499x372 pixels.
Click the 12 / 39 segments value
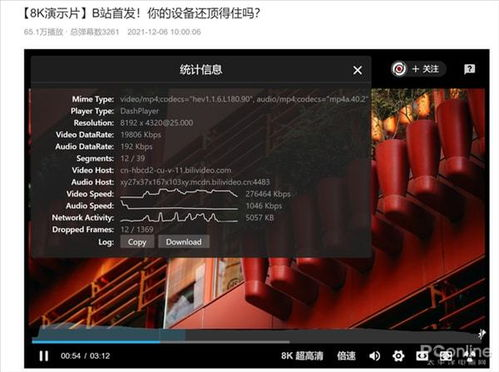coord(133,158)
